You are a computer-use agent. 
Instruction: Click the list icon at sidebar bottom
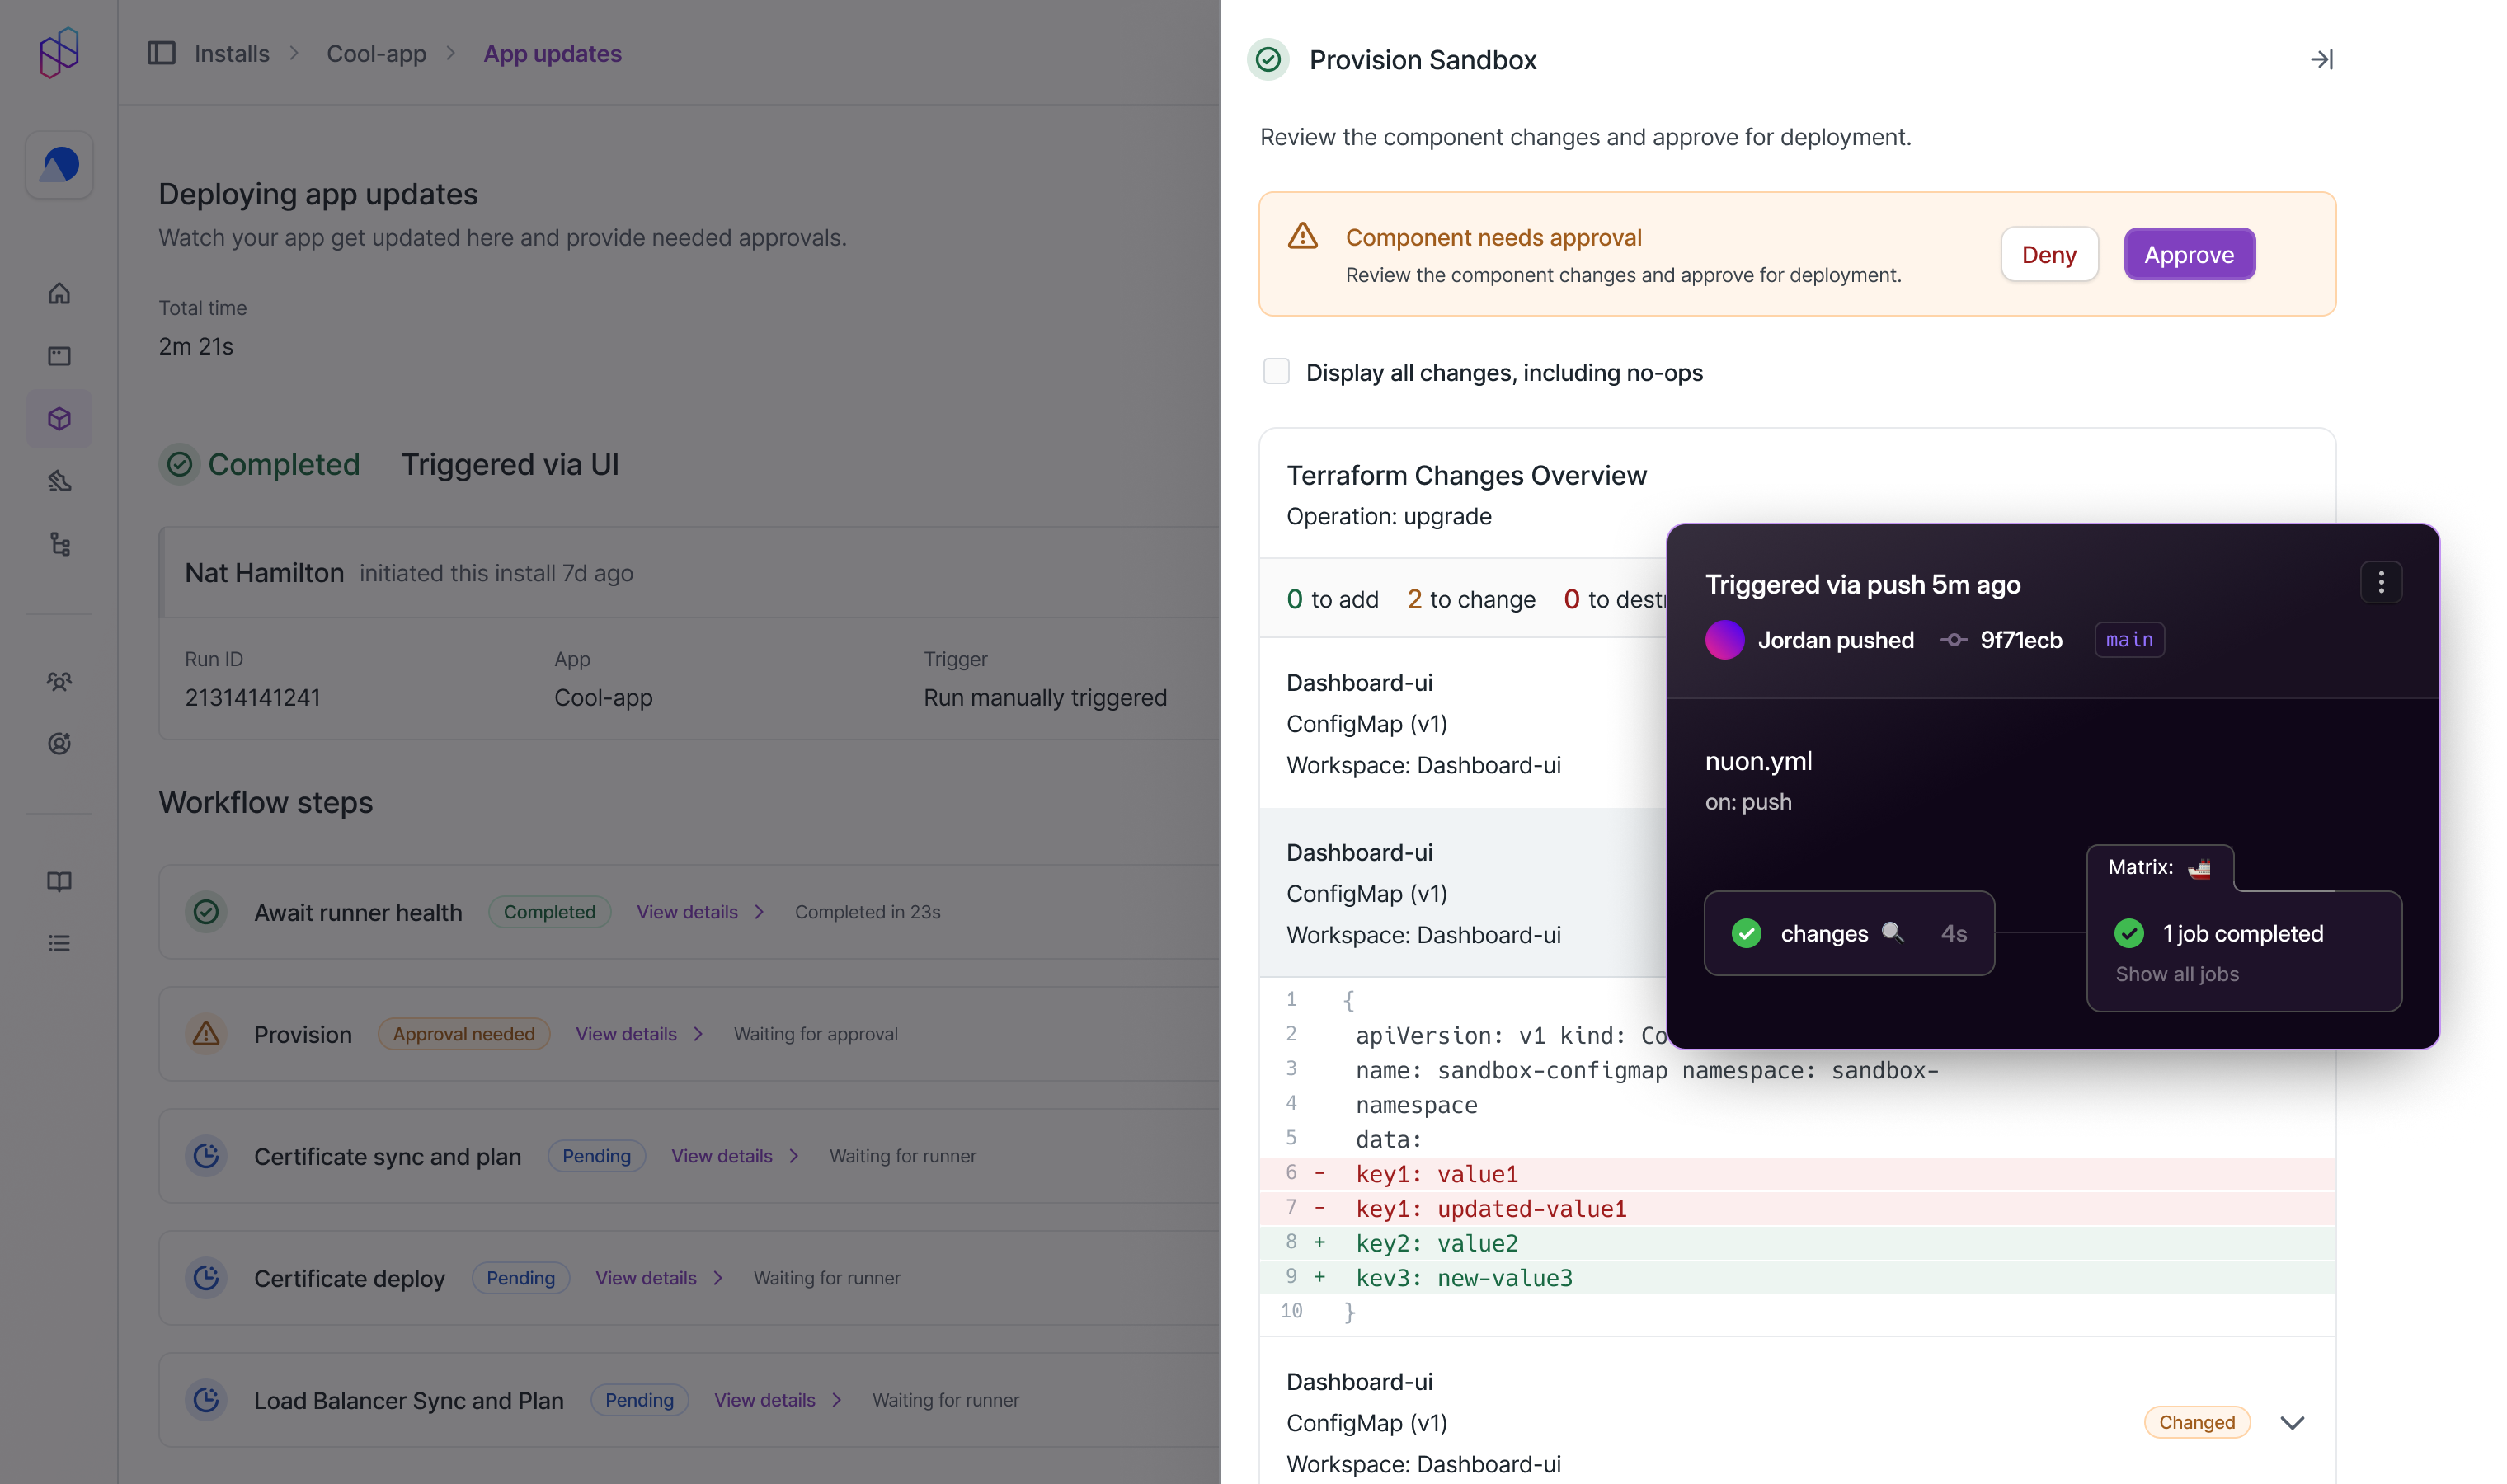(59, 943)
